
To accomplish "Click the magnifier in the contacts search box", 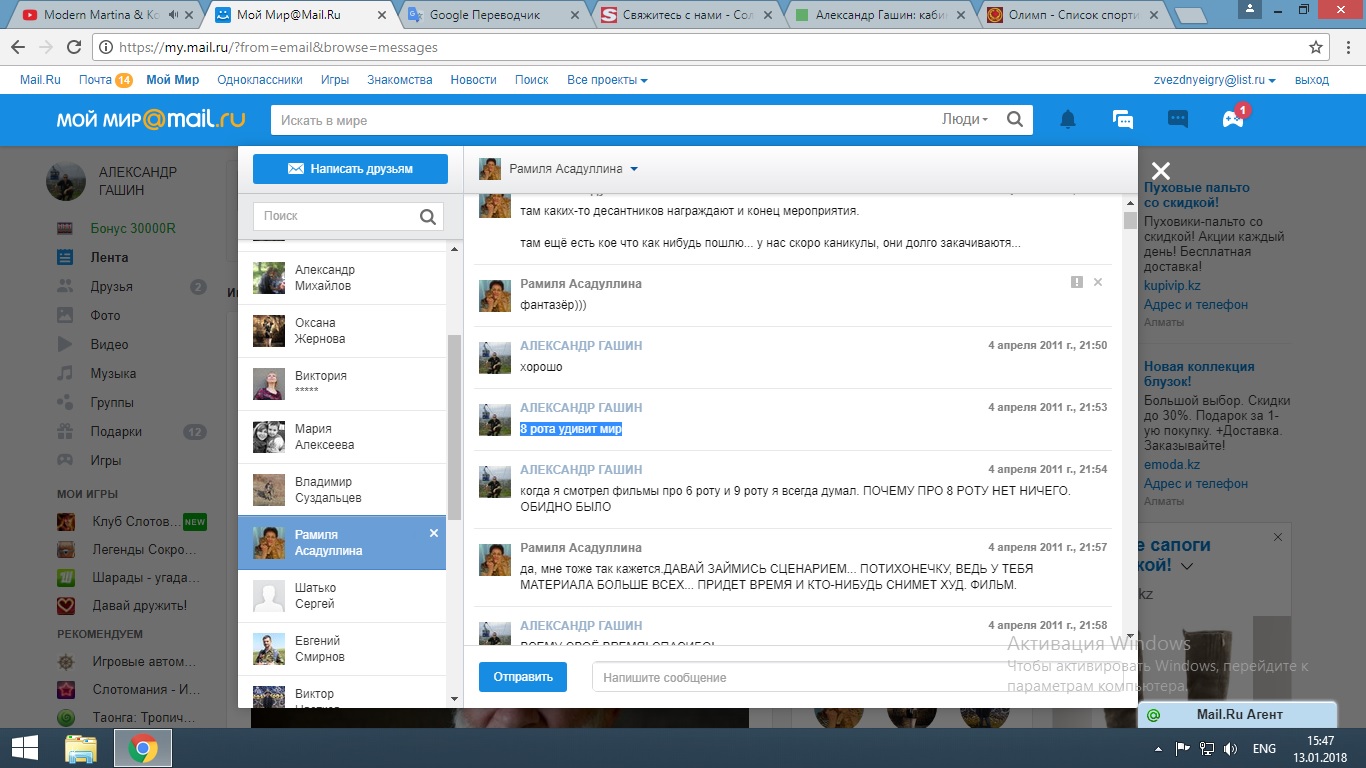I will click(x=428, y=216).
